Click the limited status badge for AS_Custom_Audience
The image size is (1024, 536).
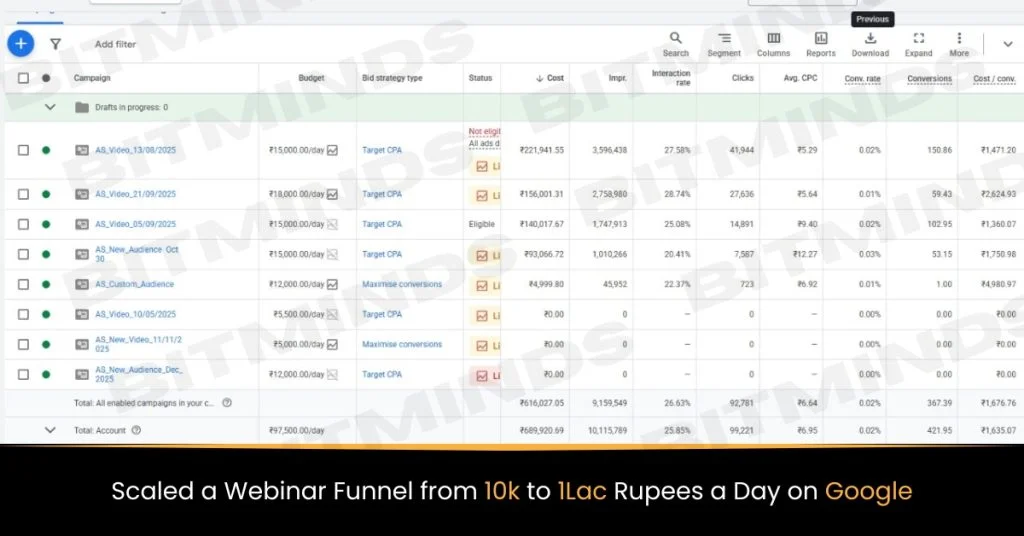pyautogui.click(x=485, y=285)
